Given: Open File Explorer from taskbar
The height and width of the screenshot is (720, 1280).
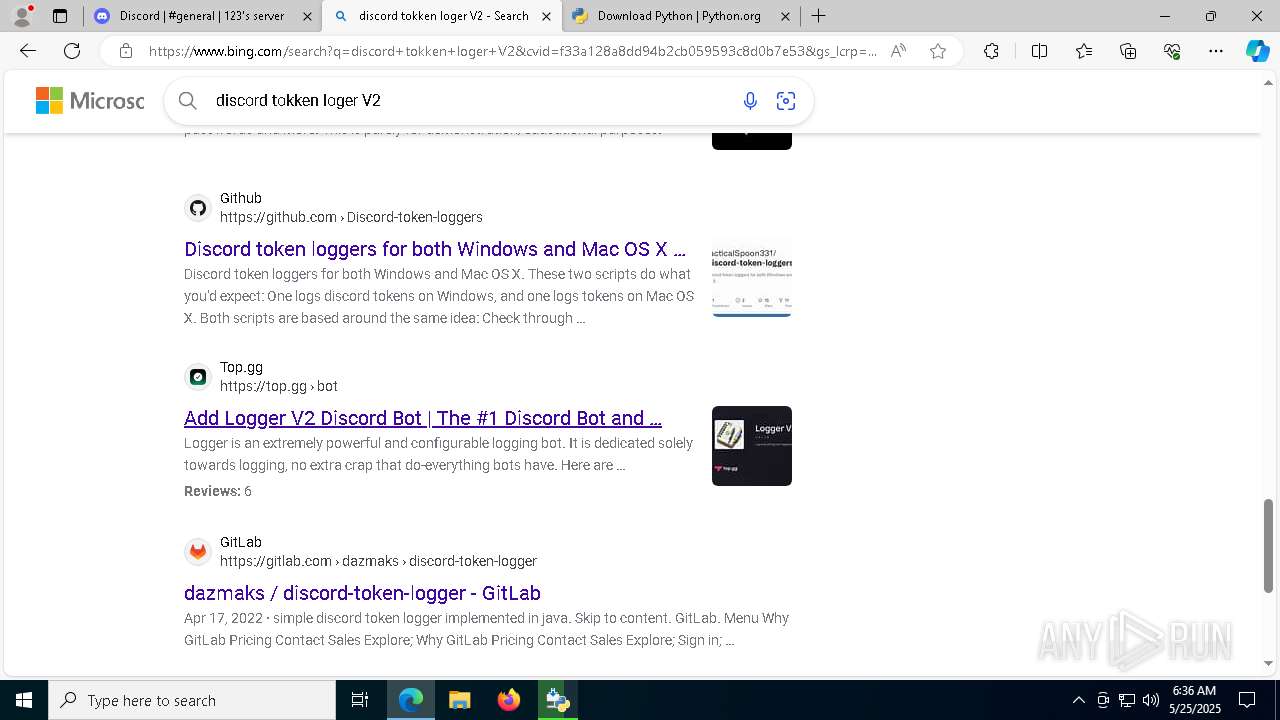Looking at the screenshot, I should click(460, 700).
